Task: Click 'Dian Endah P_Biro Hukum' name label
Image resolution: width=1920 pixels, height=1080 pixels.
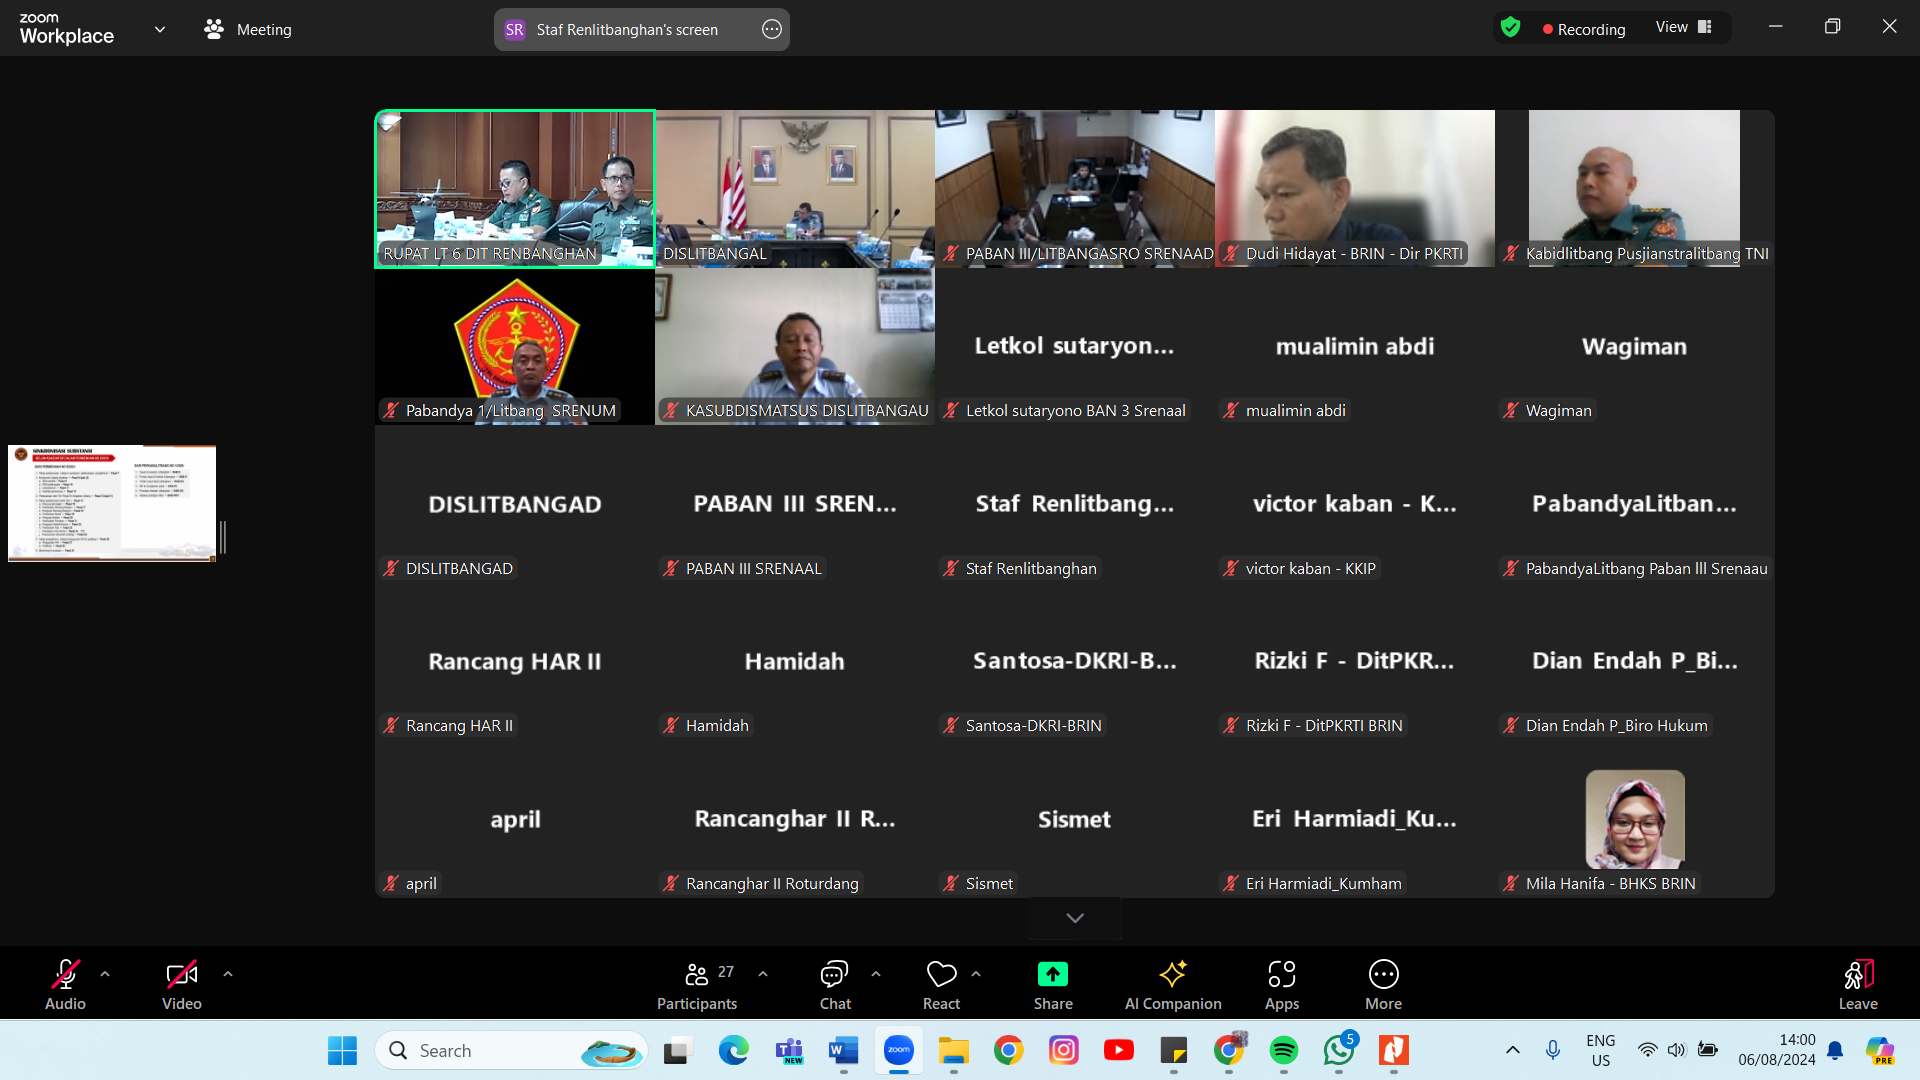Action: click(1616, 725)
